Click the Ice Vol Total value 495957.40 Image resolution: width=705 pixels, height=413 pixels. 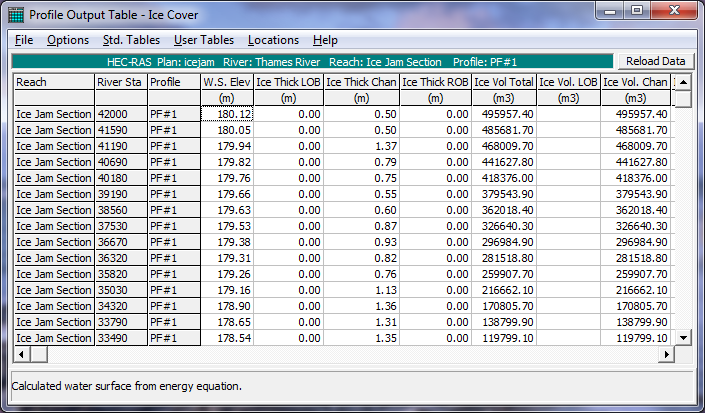point(506,114)
